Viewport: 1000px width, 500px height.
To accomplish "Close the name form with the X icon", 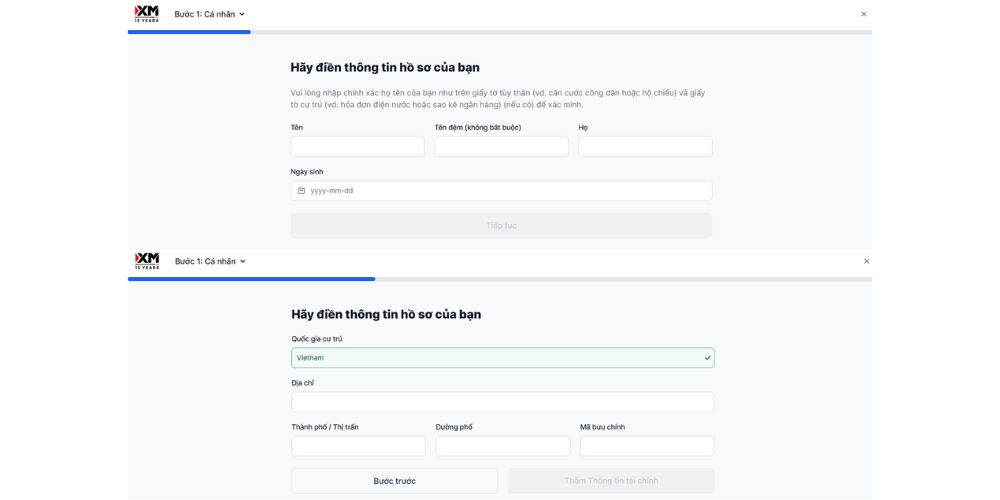I will [x=864, y=14].
